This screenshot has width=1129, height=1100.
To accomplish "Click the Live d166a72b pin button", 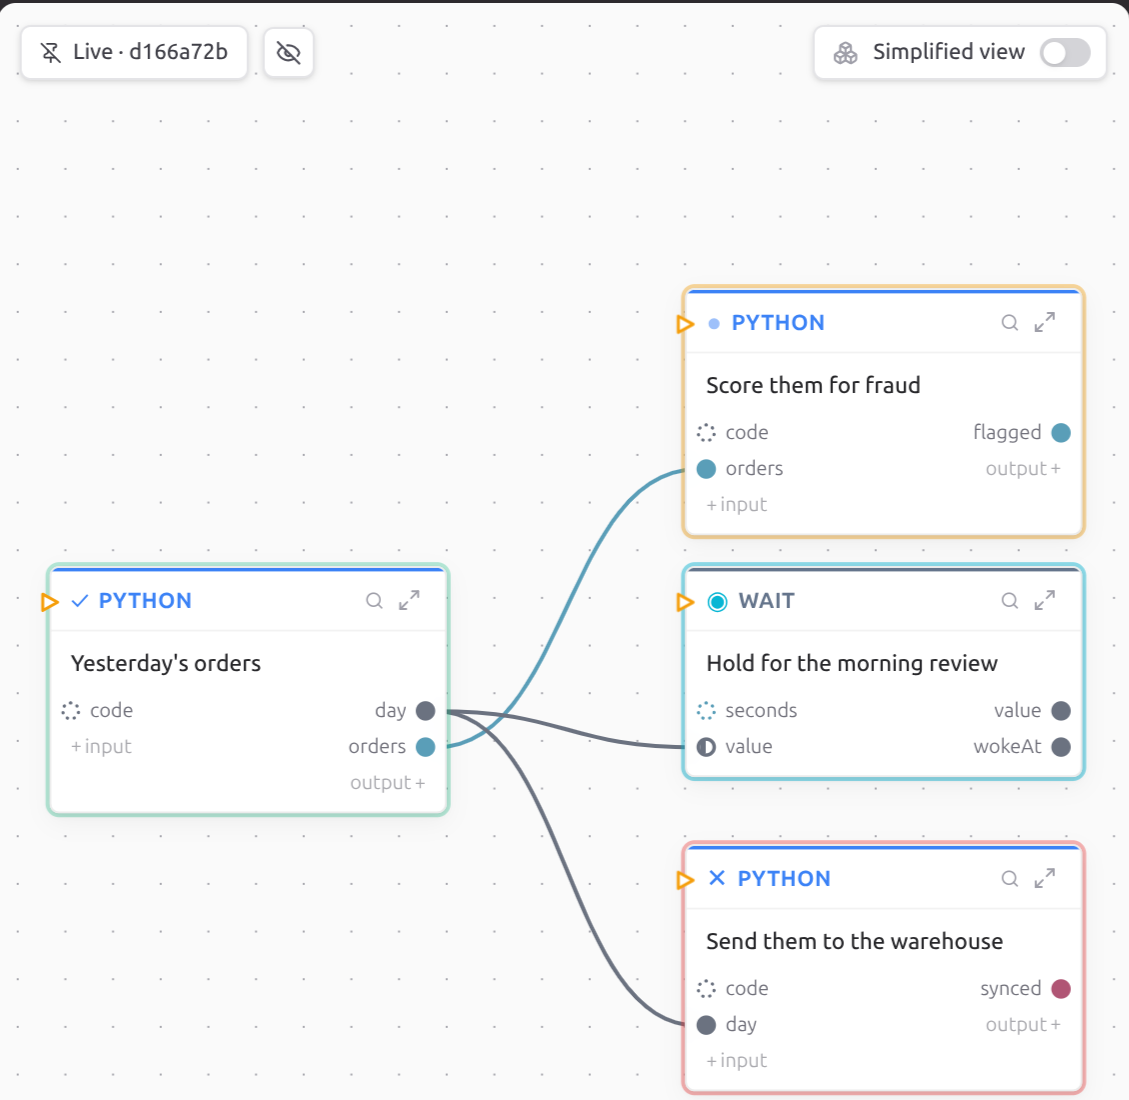I will 134,53.
